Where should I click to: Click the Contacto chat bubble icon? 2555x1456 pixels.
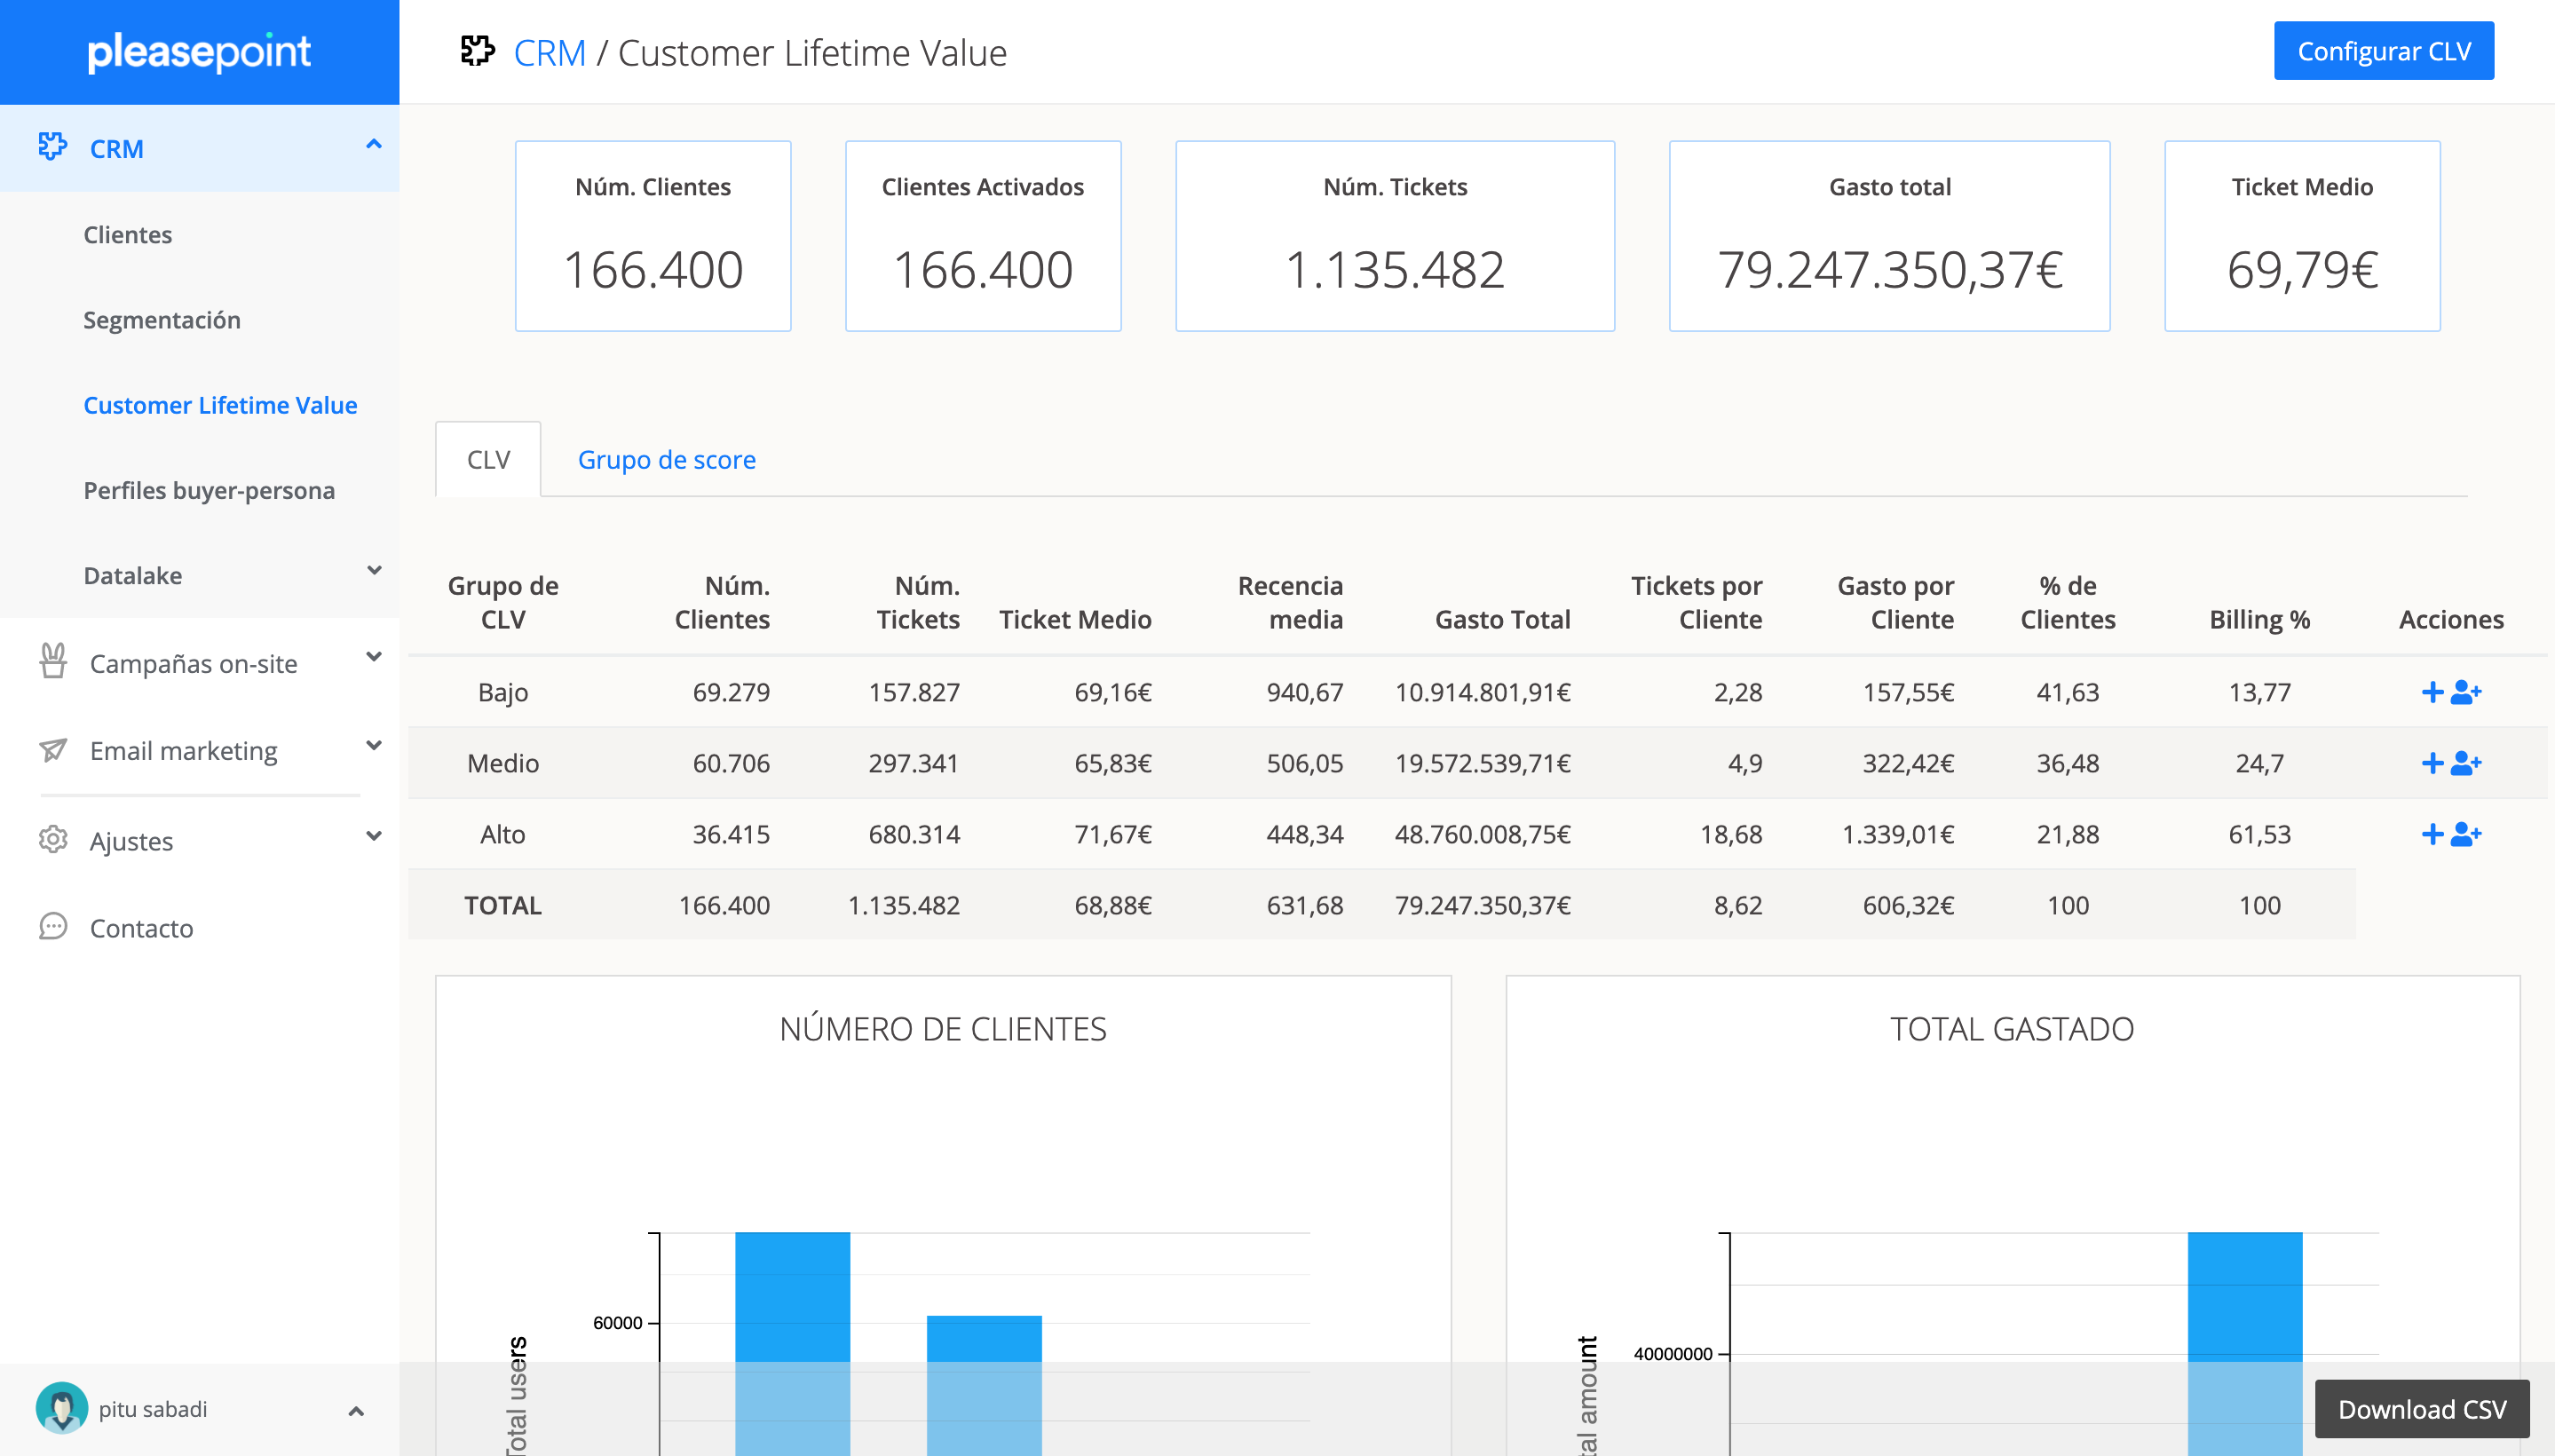tap(53, 927)
